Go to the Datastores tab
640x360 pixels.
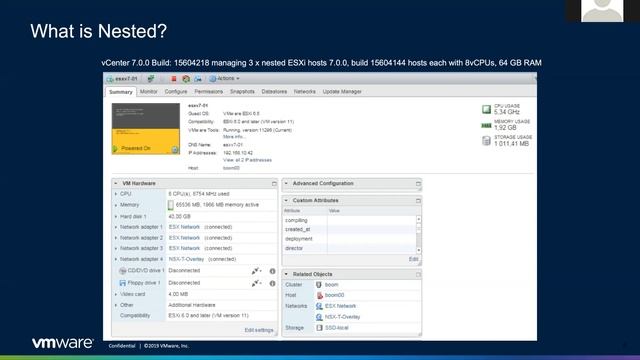[x=274, y=92]
